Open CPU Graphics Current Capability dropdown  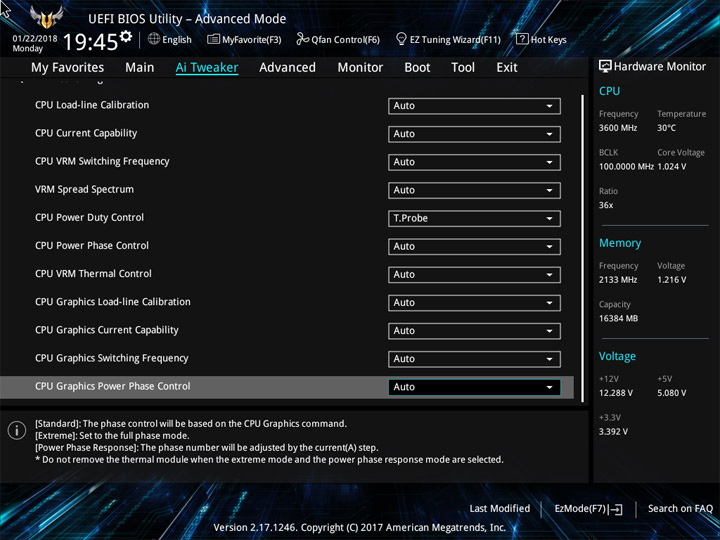[474, 331]
